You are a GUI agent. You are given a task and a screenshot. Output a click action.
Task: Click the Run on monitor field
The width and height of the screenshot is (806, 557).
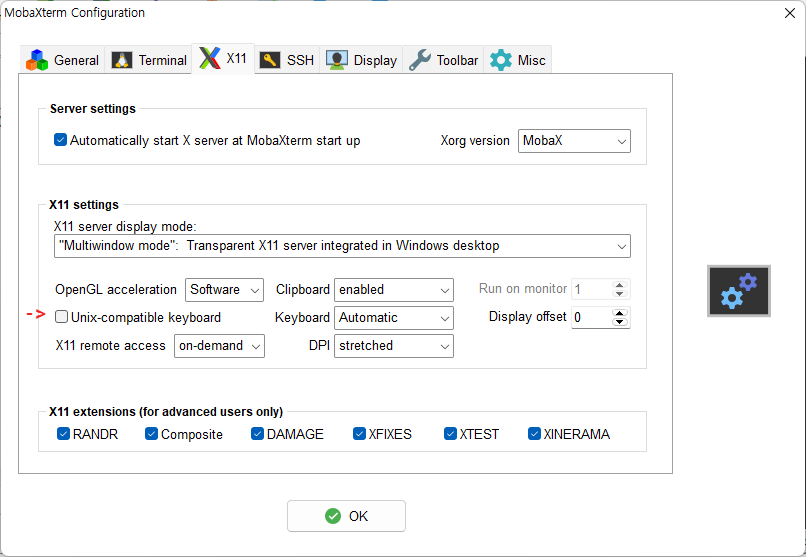(x=592, y=289)
